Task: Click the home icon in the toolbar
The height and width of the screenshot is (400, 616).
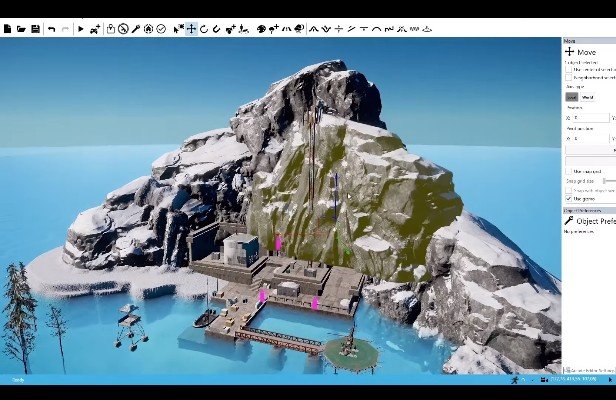Action: 148,29
